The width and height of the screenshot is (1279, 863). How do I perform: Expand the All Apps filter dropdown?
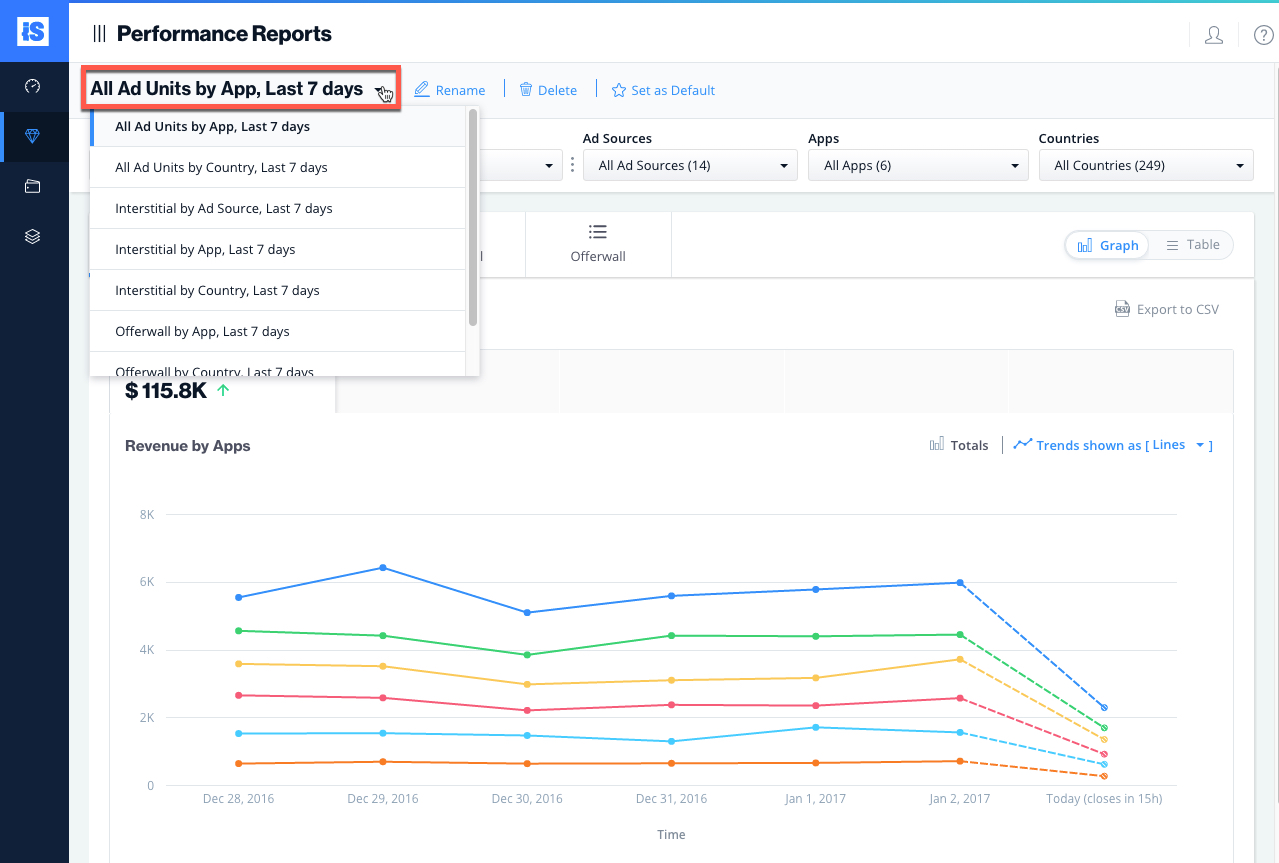917,165
